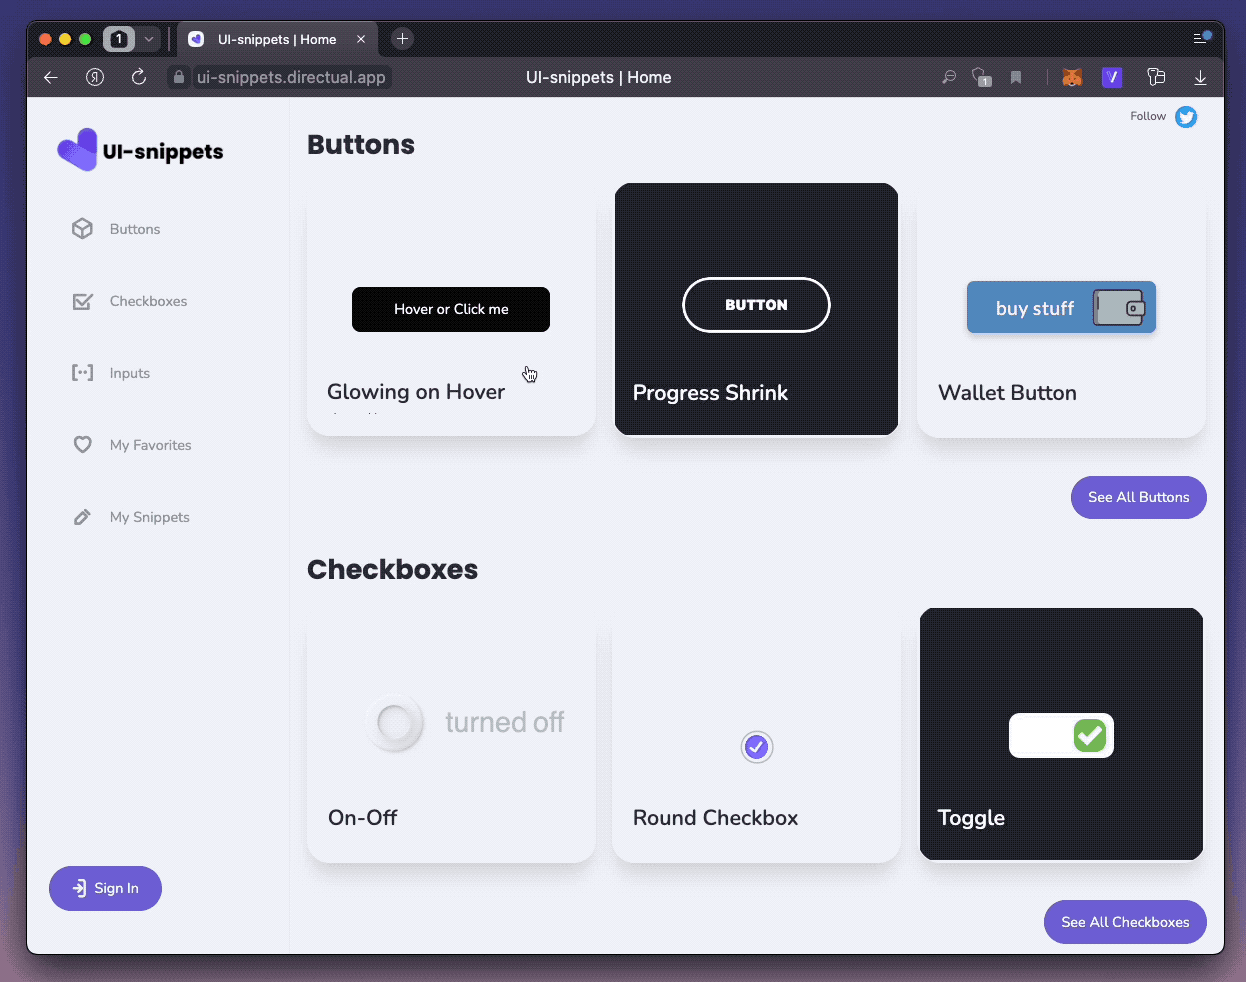Open the Progress Shrink card title
The height and width of the screenshot is (982, 1246).
(x=710, y=393)
